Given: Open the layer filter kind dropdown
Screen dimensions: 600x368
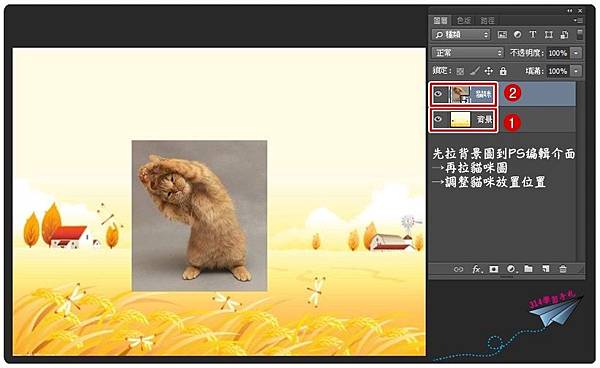Looking at the screenshot, I should point(461,35).
